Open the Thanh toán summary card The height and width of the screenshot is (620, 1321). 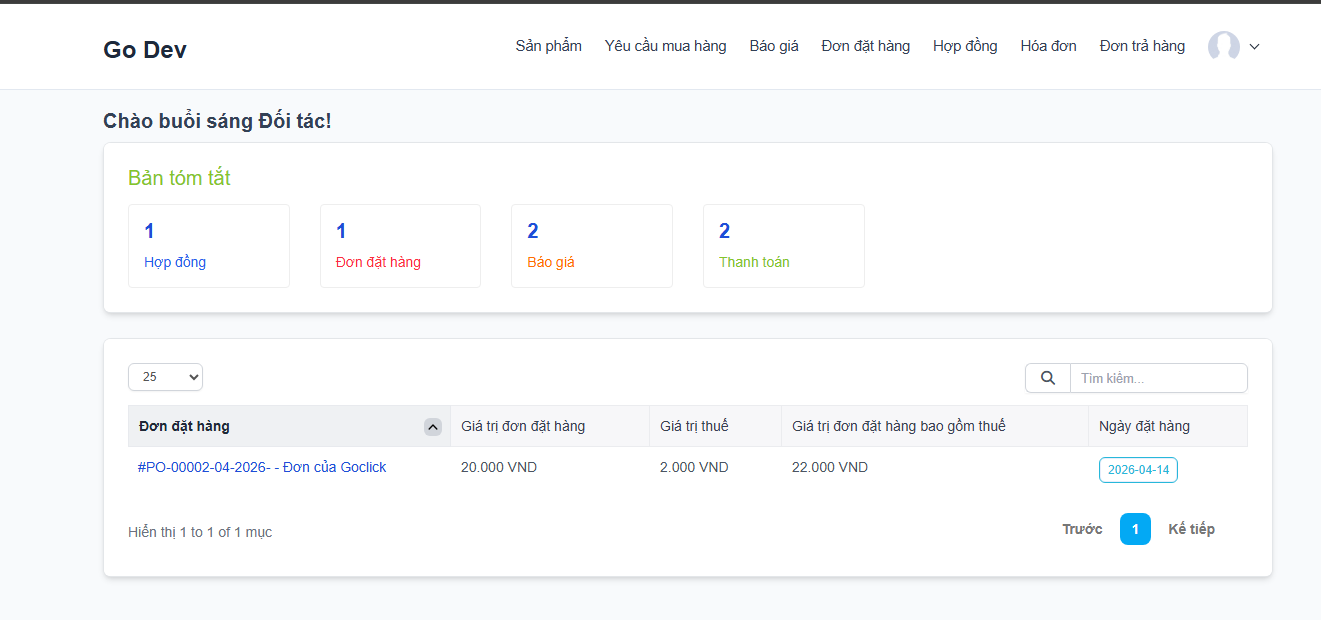point(783,246)
